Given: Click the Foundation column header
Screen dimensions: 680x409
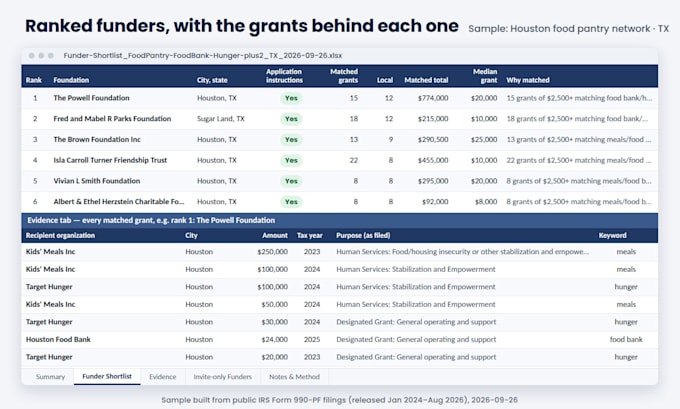Looking at the screenshot, I should click(x=71, y=80).
